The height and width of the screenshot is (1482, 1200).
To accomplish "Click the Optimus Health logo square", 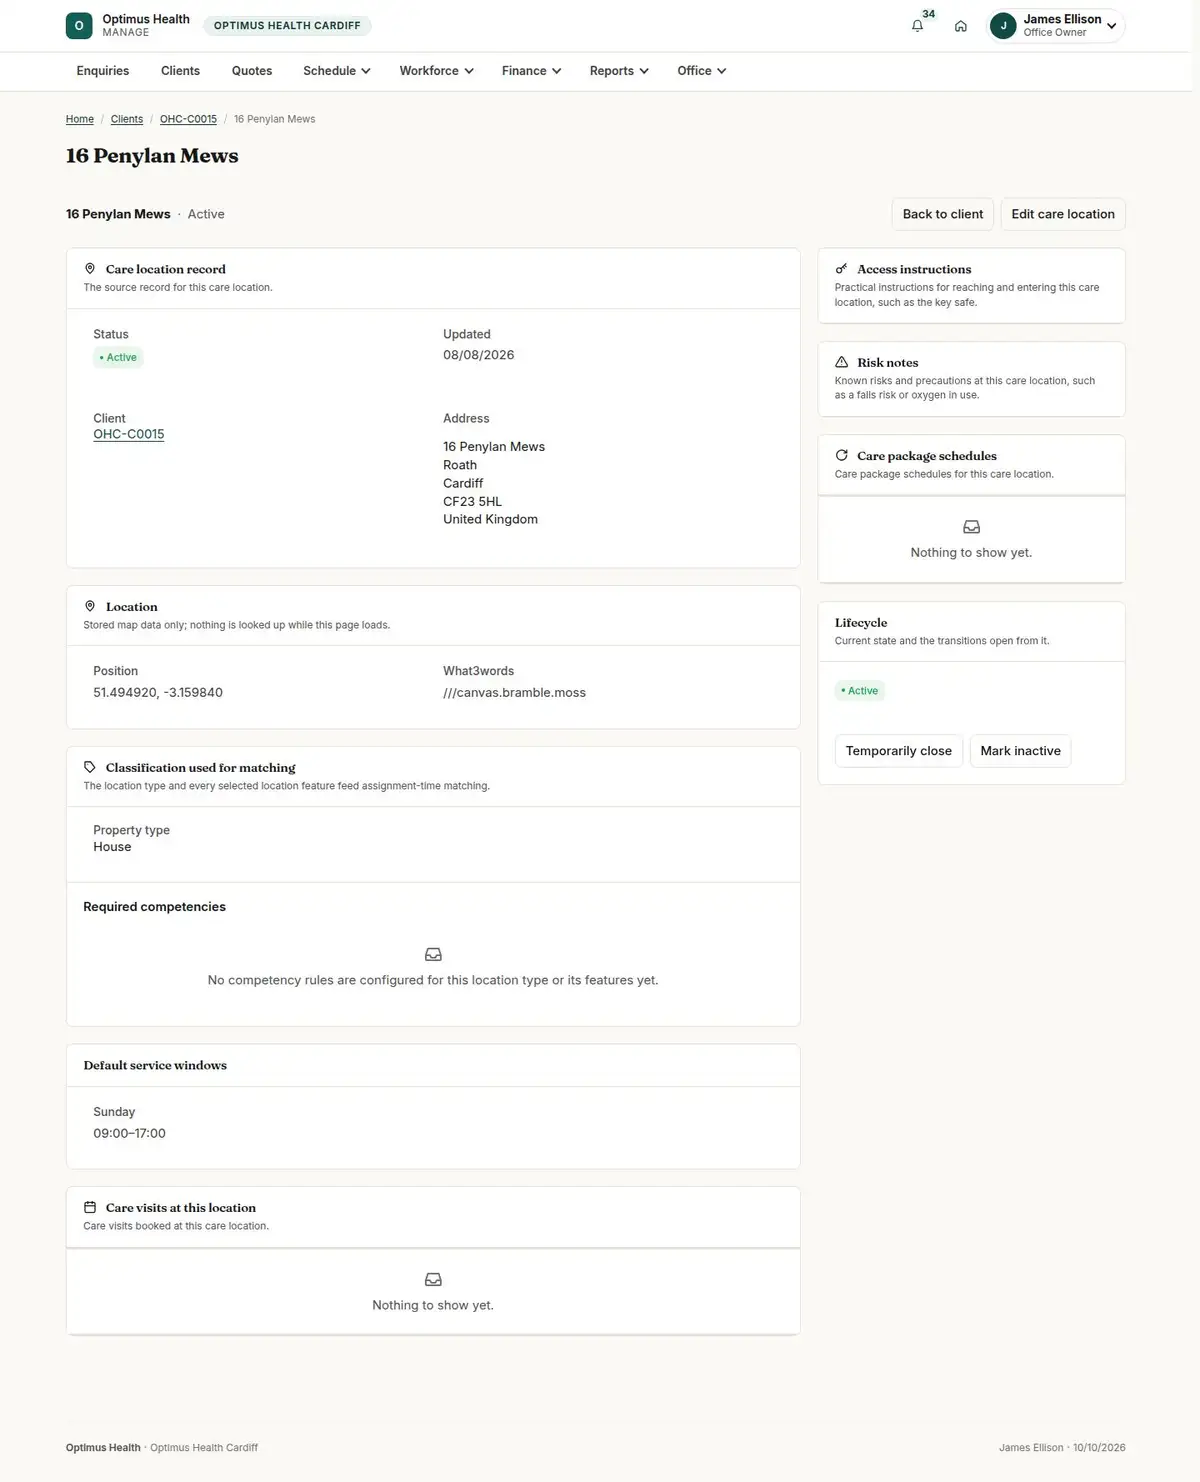I will 79,26.
